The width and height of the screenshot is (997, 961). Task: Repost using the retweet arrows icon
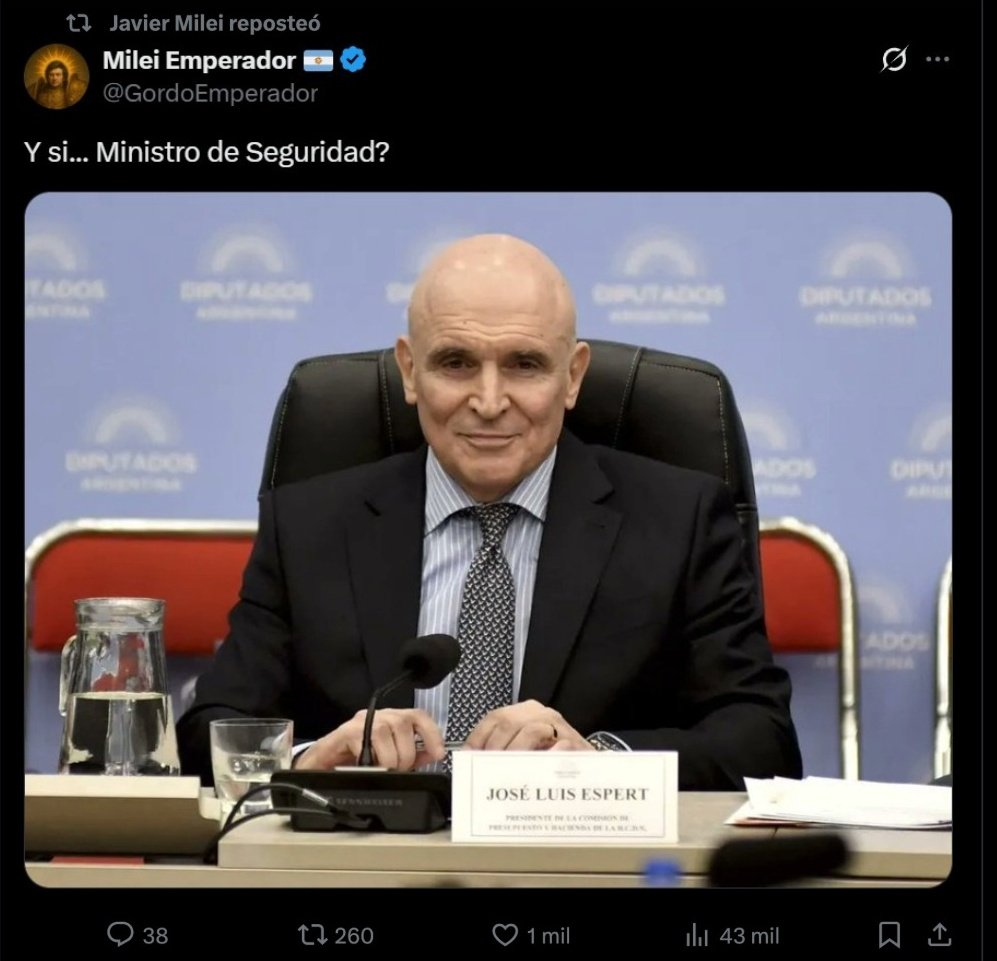tap(312, 934)
